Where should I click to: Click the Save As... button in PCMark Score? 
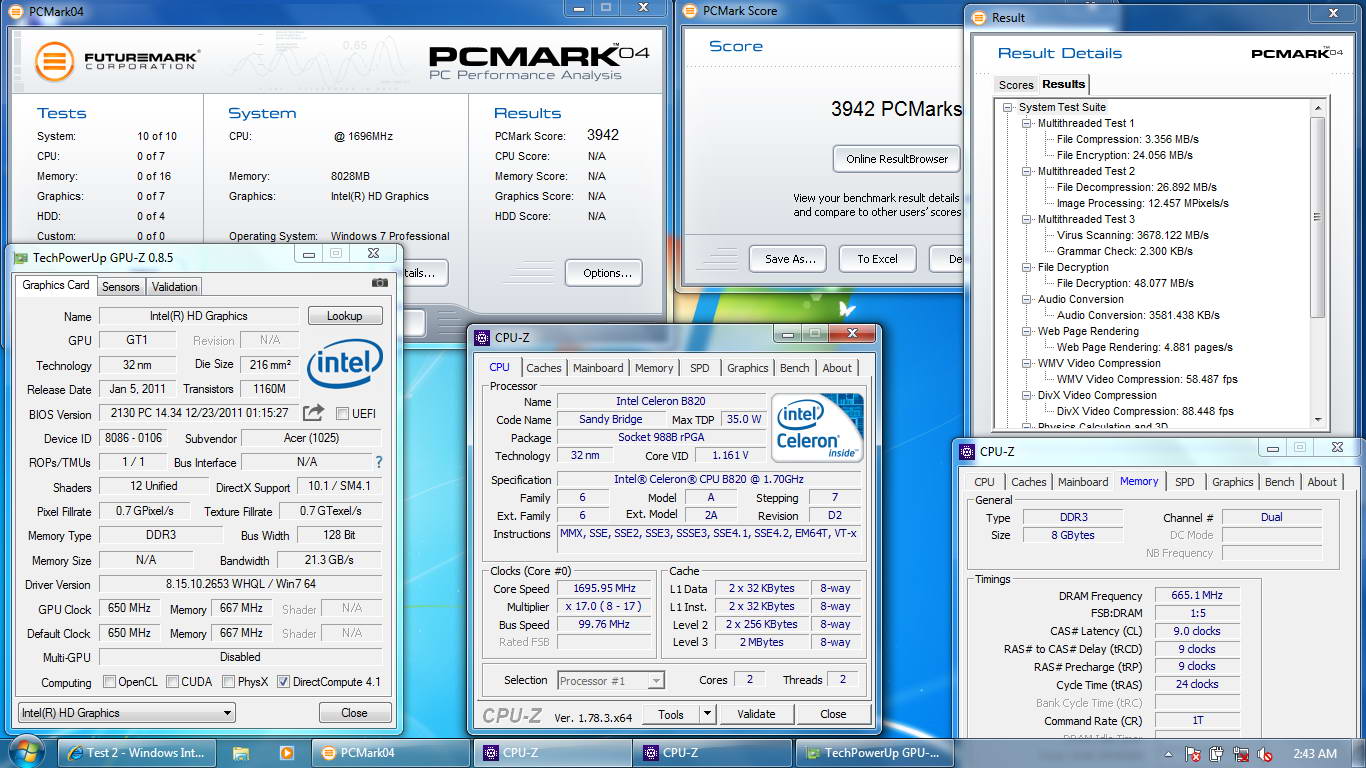[790, 258]
